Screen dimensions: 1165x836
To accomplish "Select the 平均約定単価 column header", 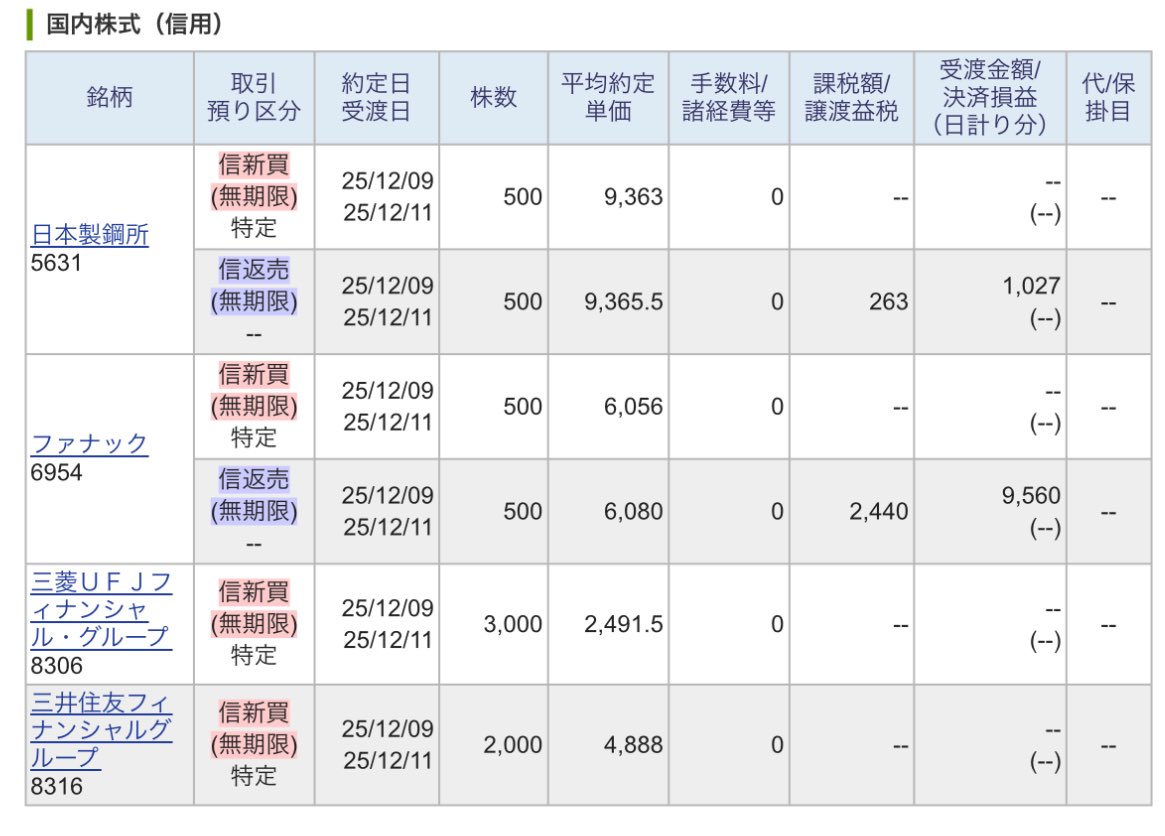I will tap(609, 97).
